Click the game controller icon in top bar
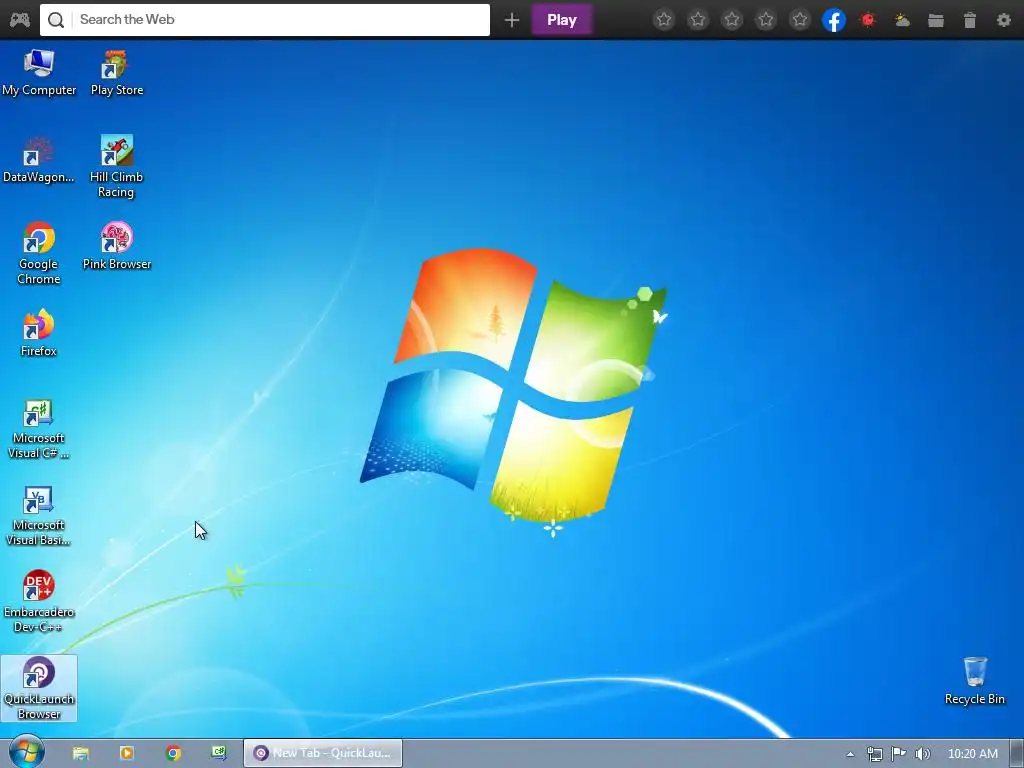The height and width of the screenshot is (768, 1024). [x=20, y=20]
